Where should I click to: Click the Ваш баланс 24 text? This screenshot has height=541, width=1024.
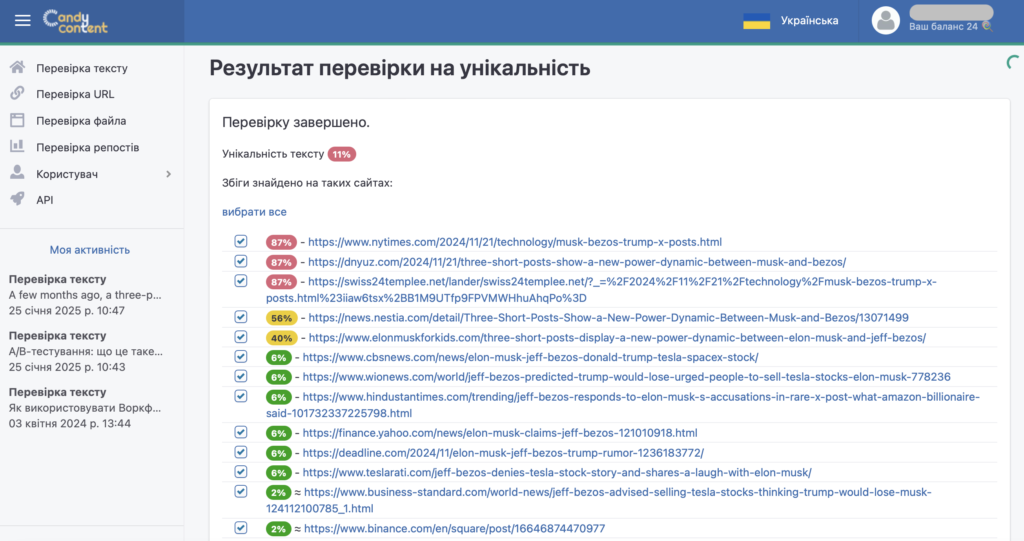pyautogui.click(x=943, y=27)
